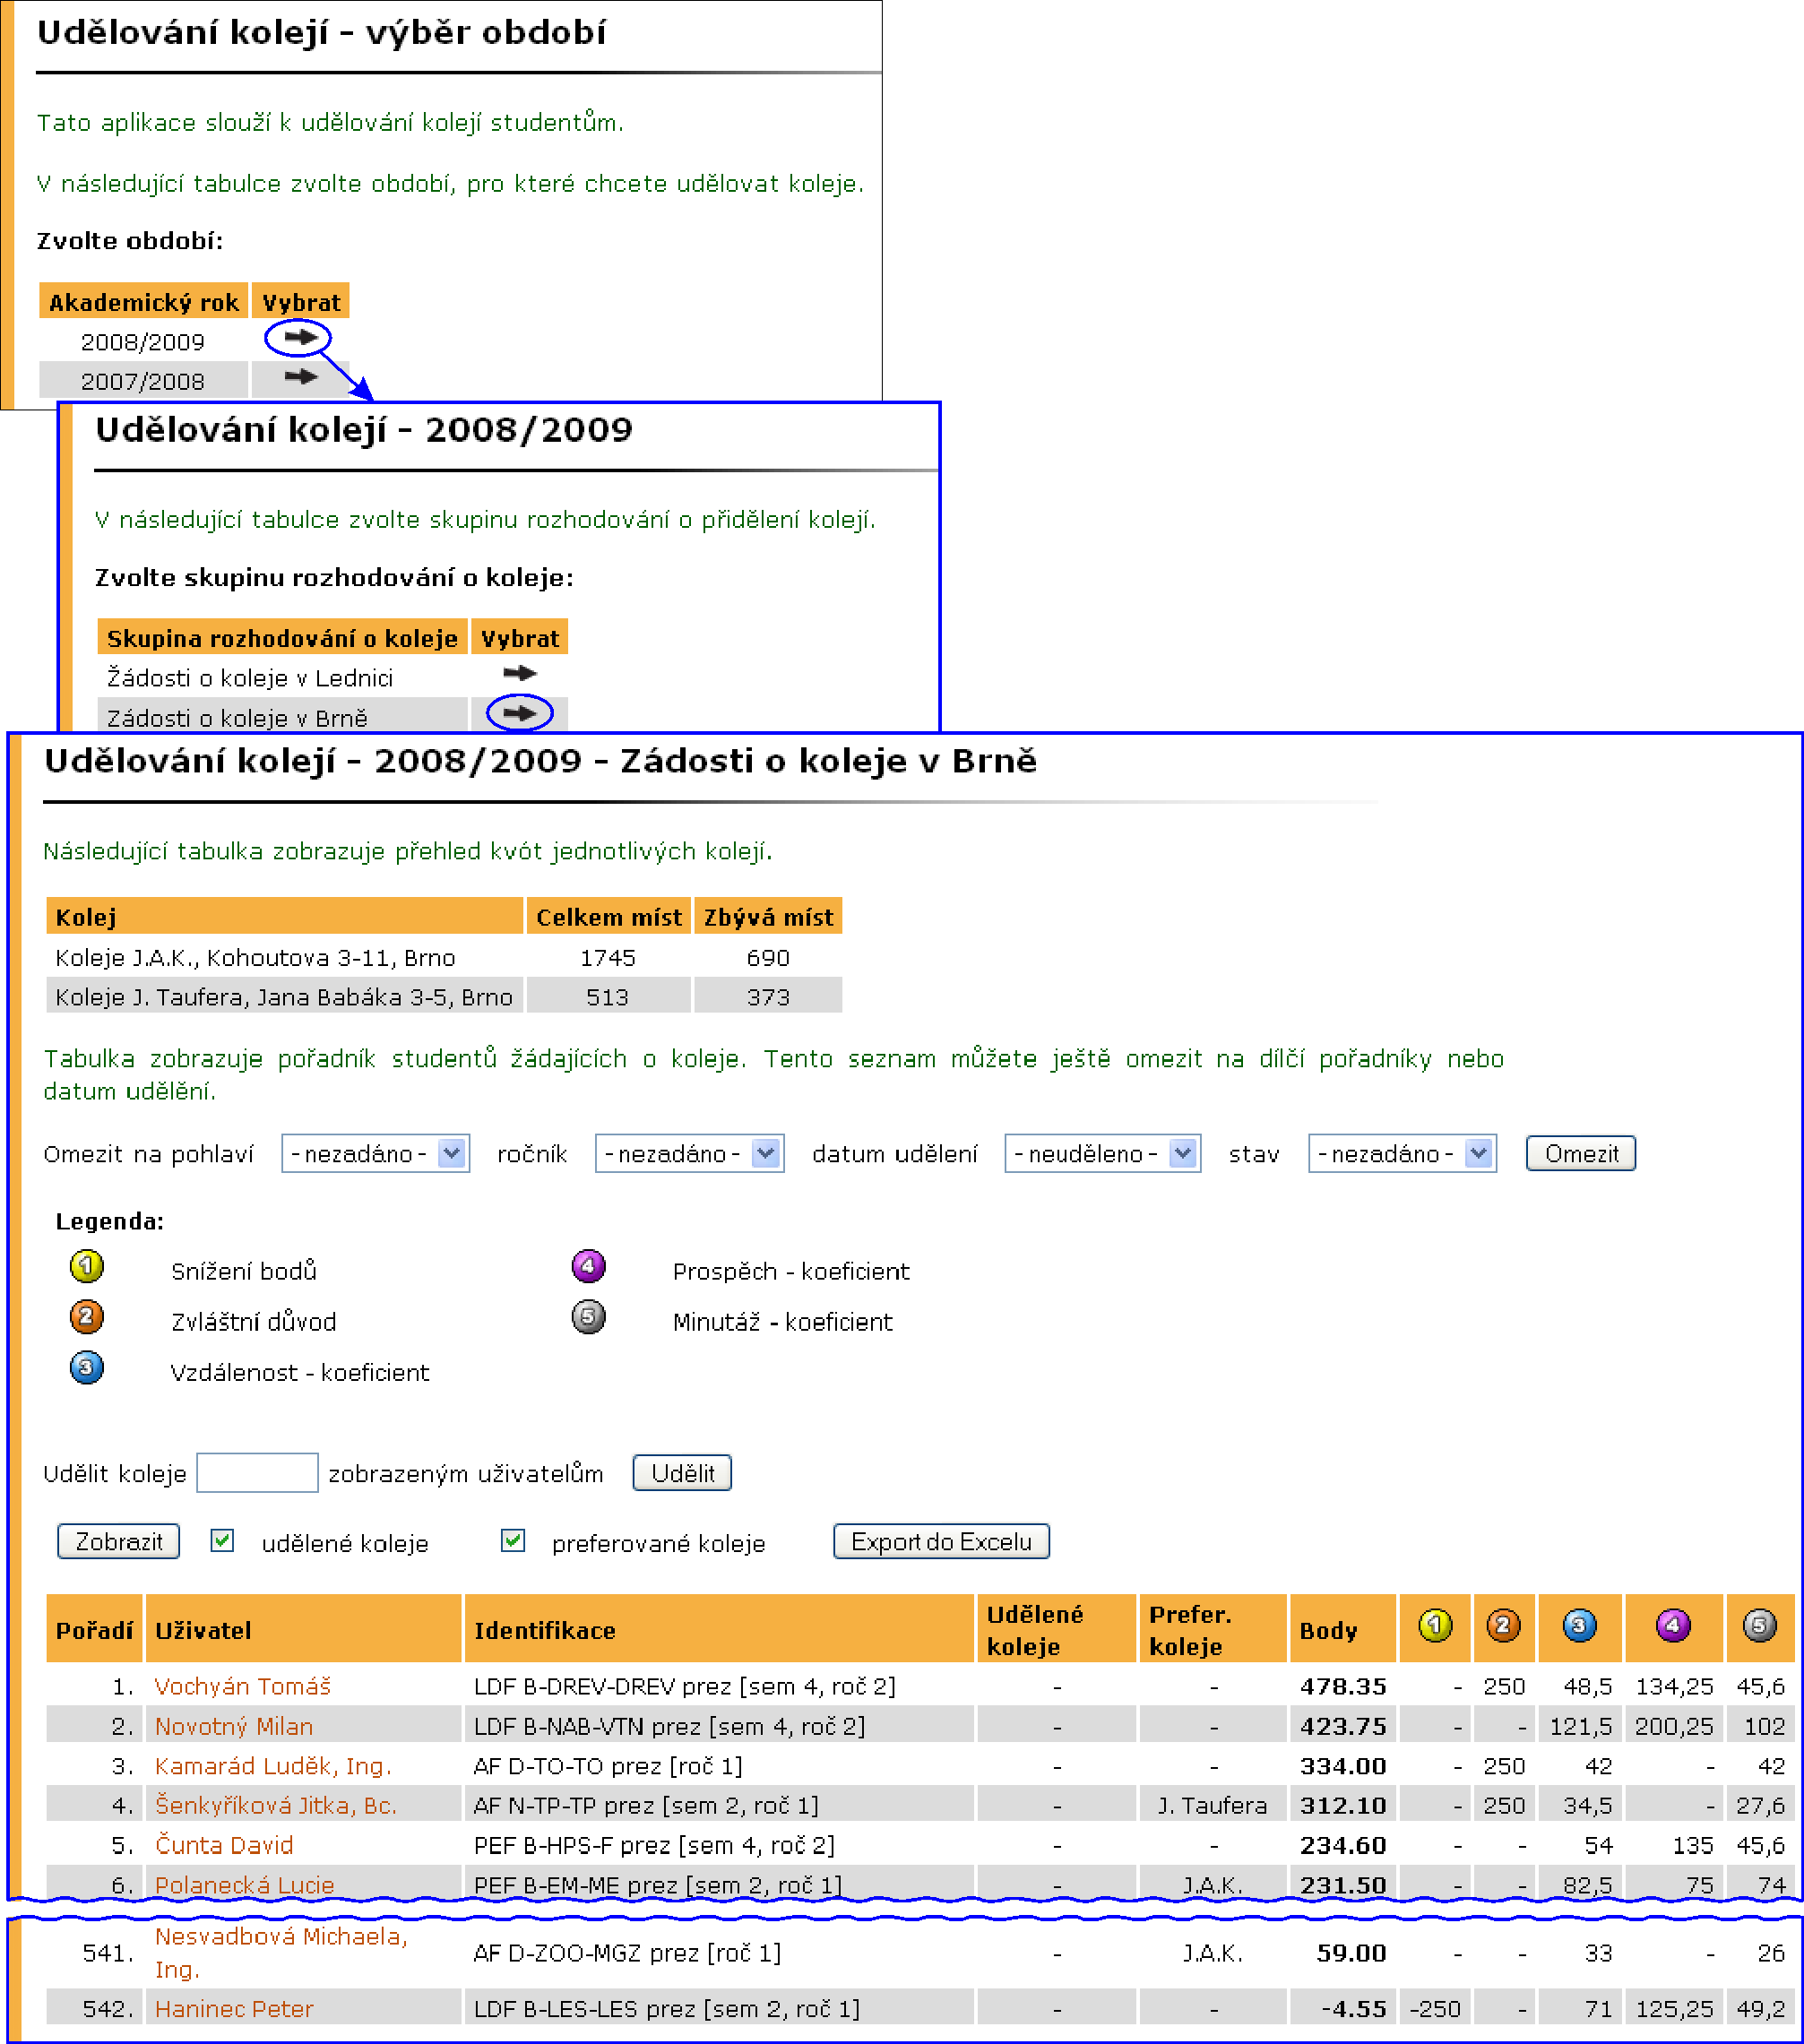Click yellow icon 1 column header
This screenshot has width=1804, height=2044.
pos(1435,1625)
